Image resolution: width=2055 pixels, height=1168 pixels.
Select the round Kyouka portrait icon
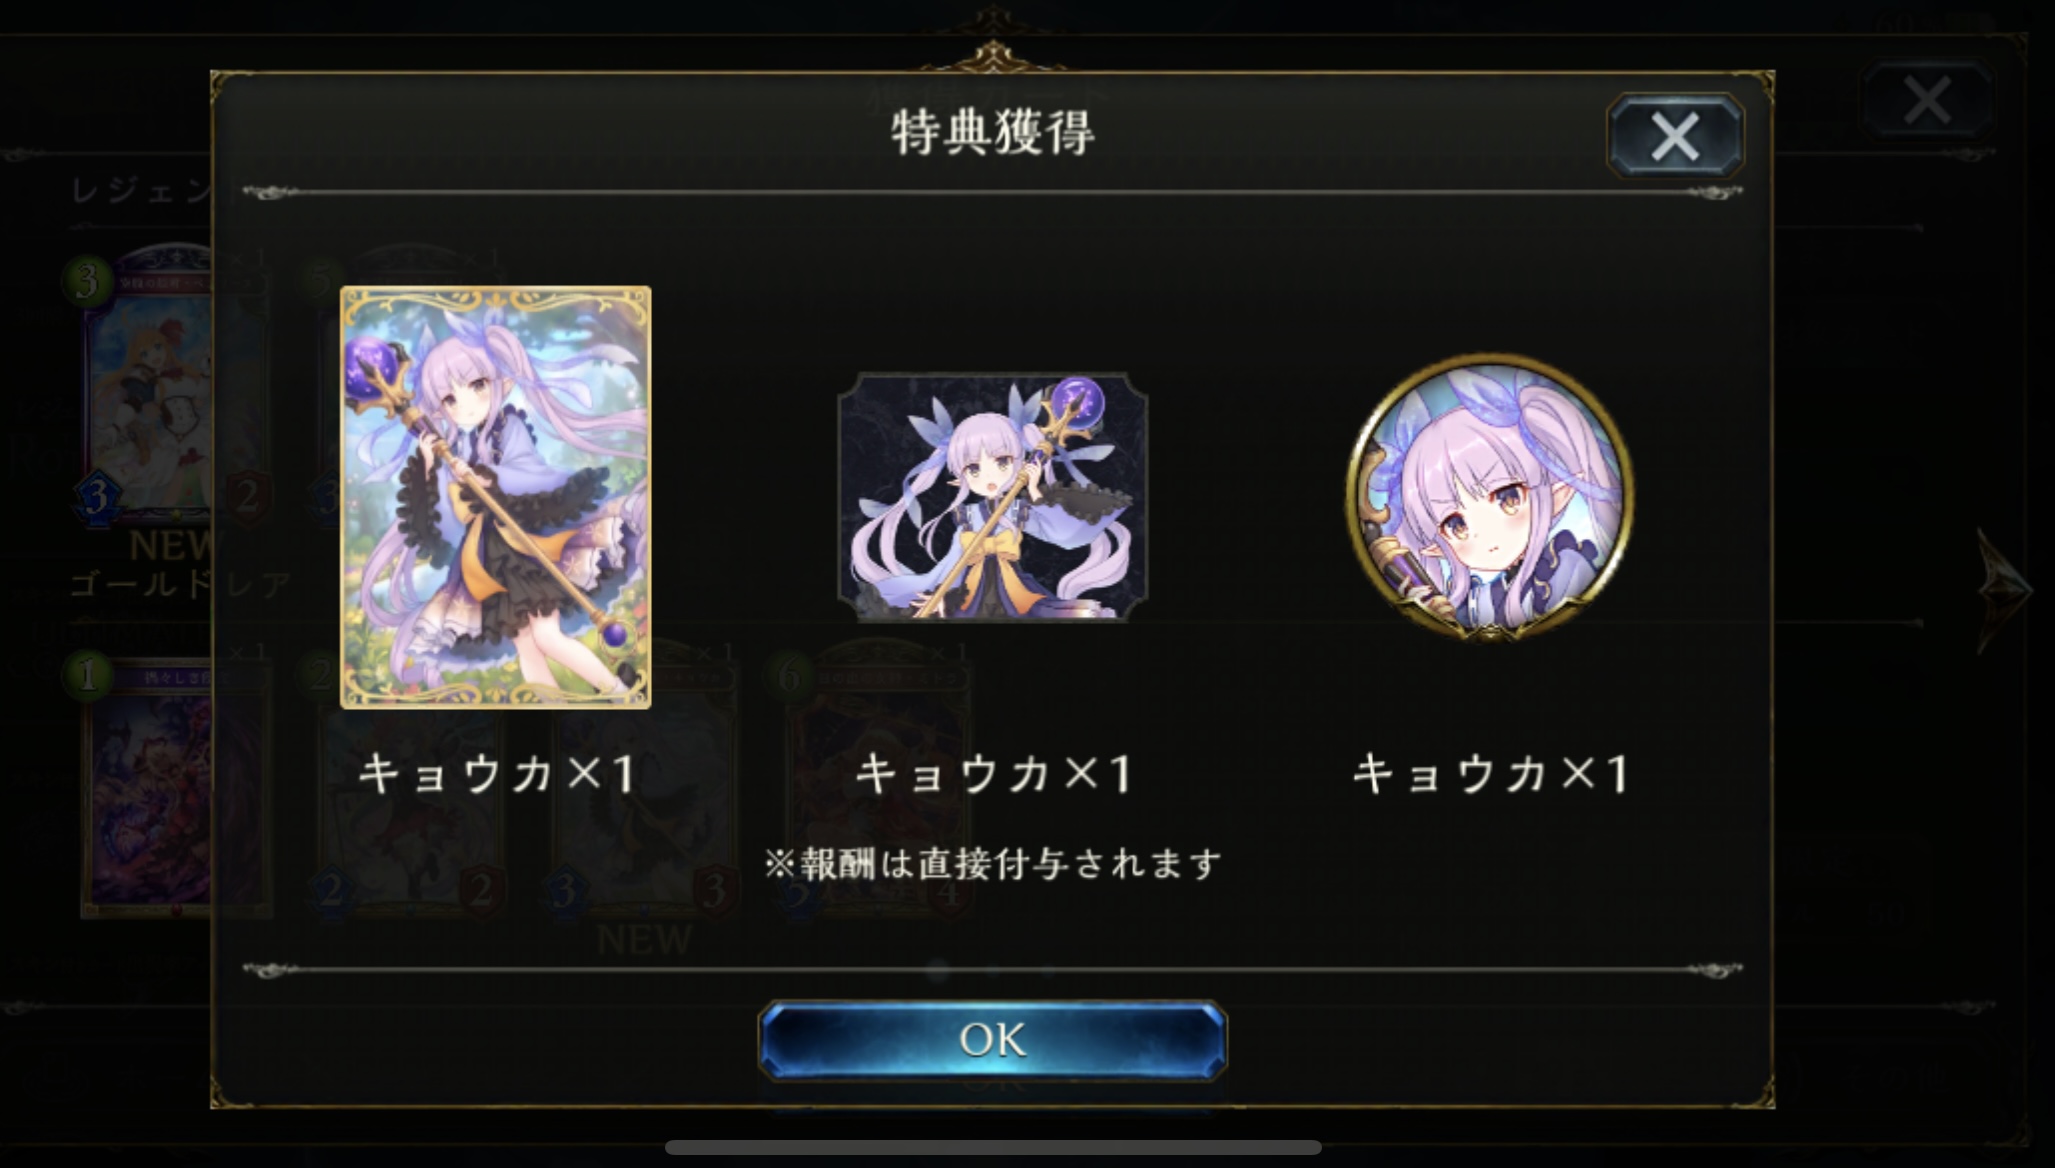click(x=1490, y=497)
